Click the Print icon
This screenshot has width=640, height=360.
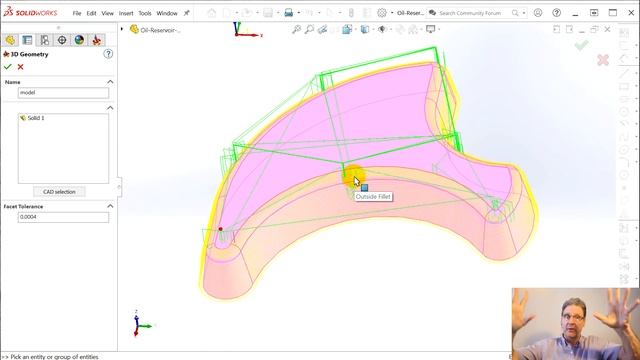289,13
